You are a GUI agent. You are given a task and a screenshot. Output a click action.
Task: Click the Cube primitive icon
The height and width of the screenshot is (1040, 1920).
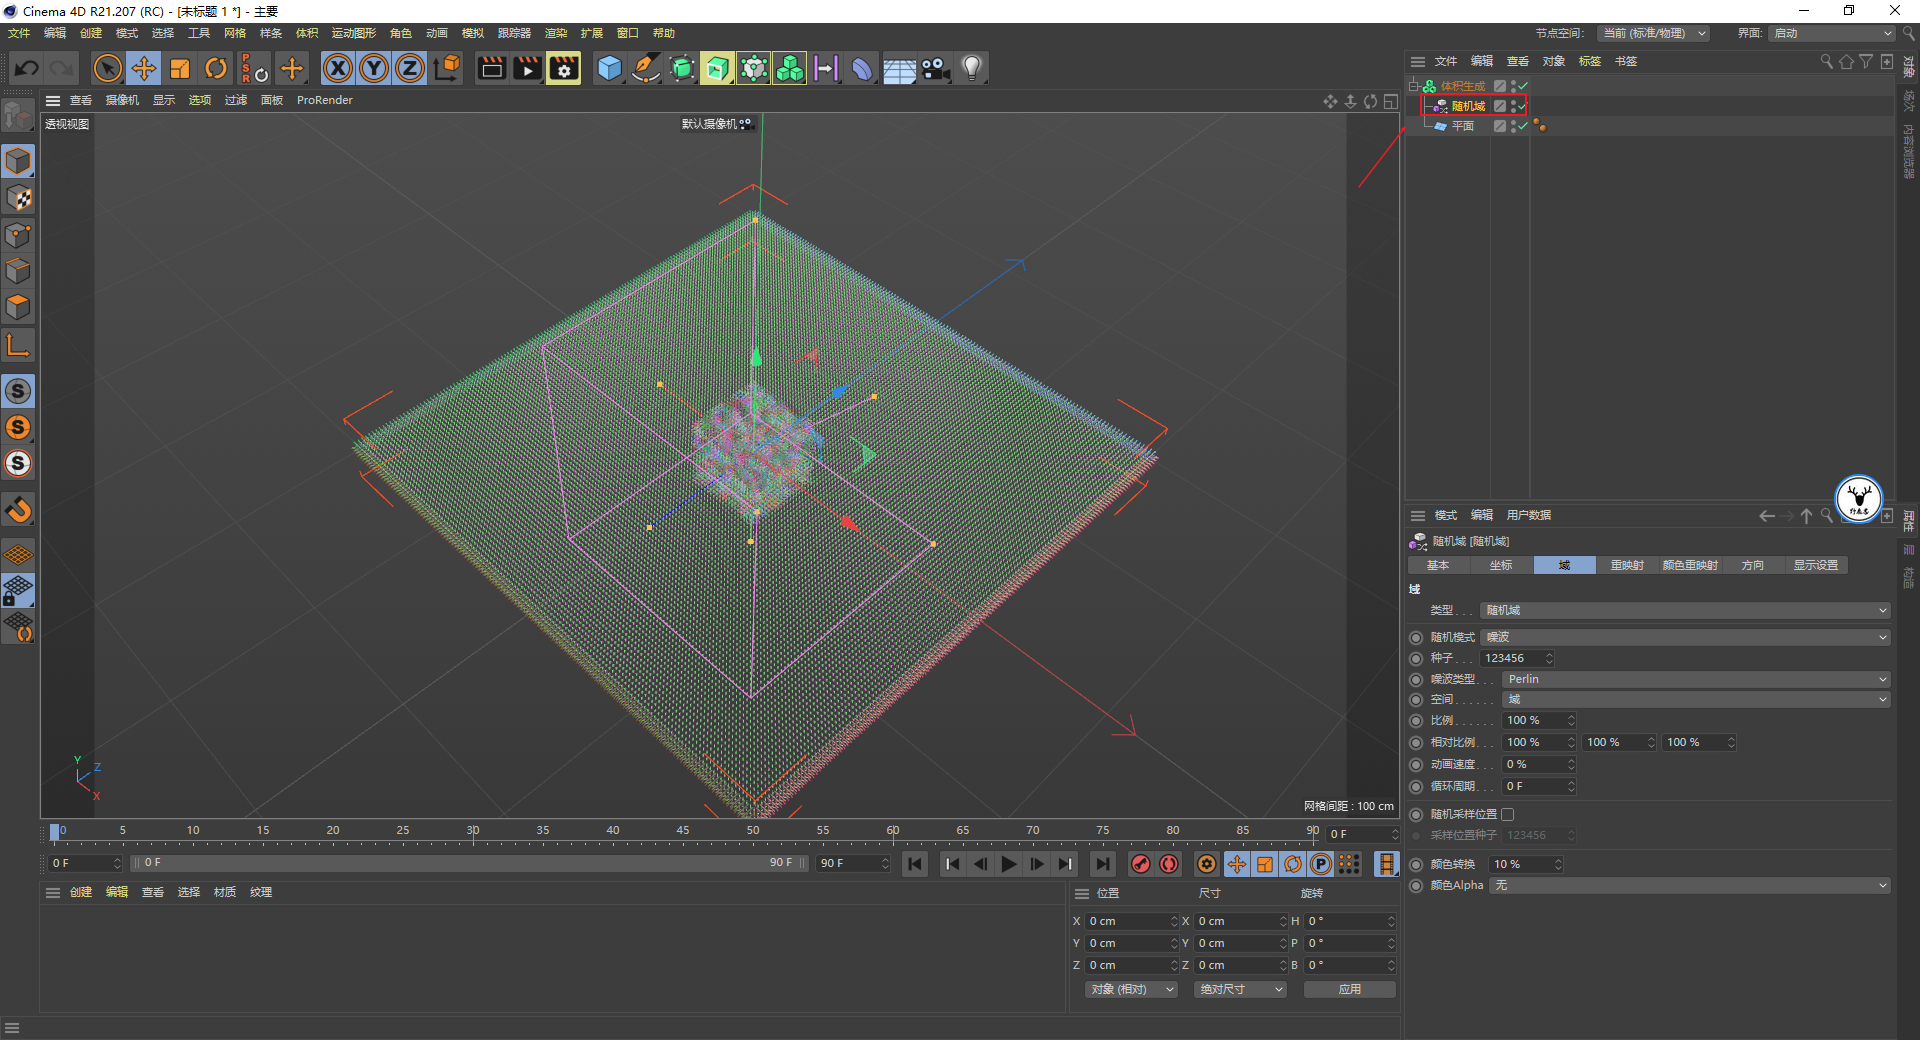tap(609, 68)
